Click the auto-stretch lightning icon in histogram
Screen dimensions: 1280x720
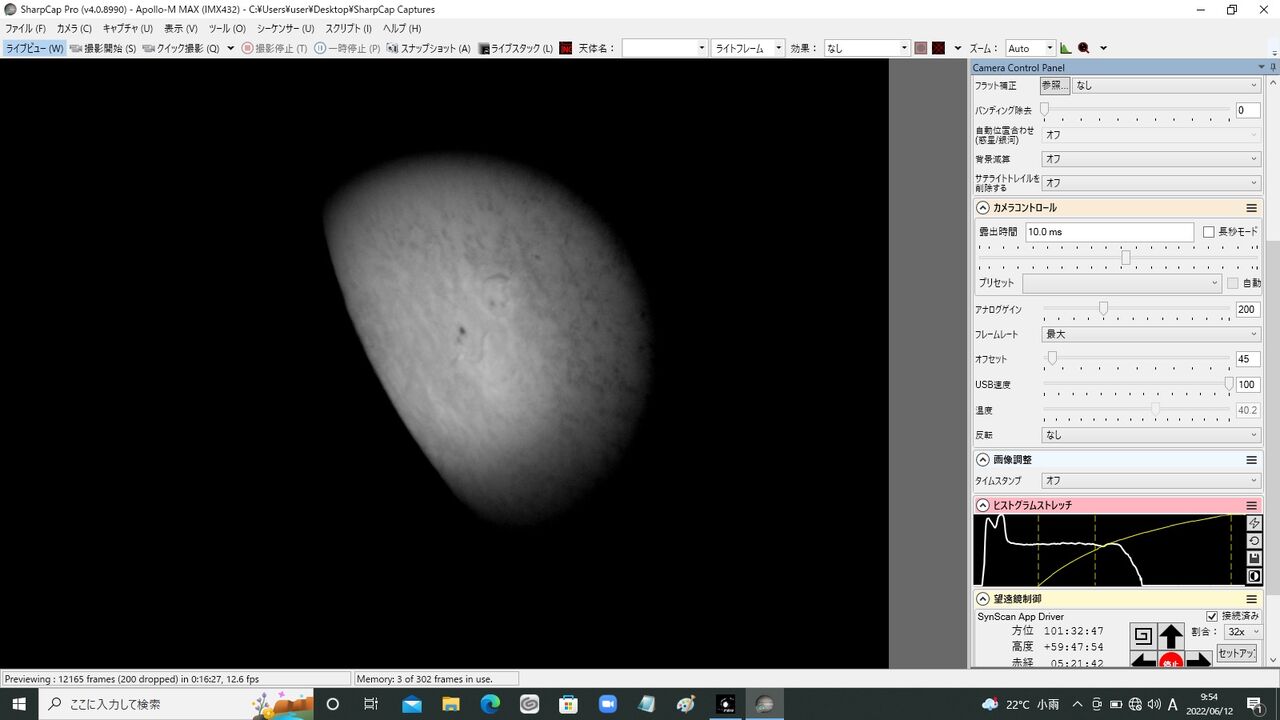point(1254,523)
